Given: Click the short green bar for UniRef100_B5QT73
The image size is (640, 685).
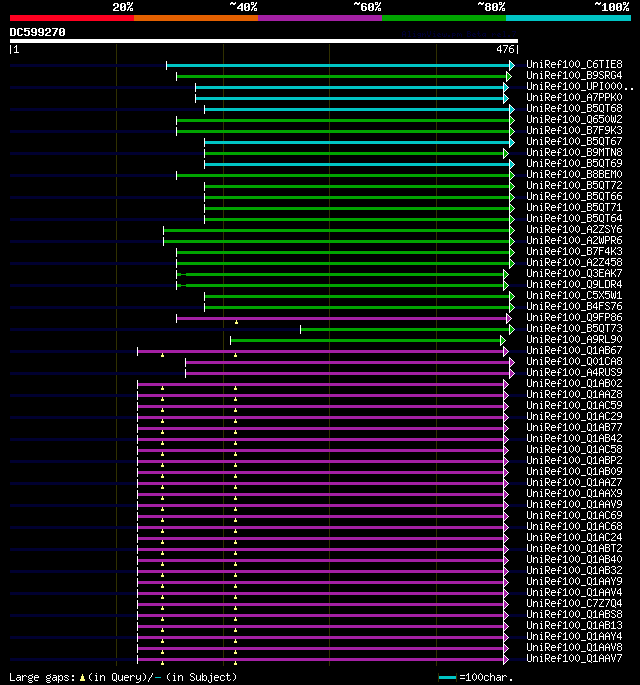Looking at the screenshot, I should pos(405,329).
